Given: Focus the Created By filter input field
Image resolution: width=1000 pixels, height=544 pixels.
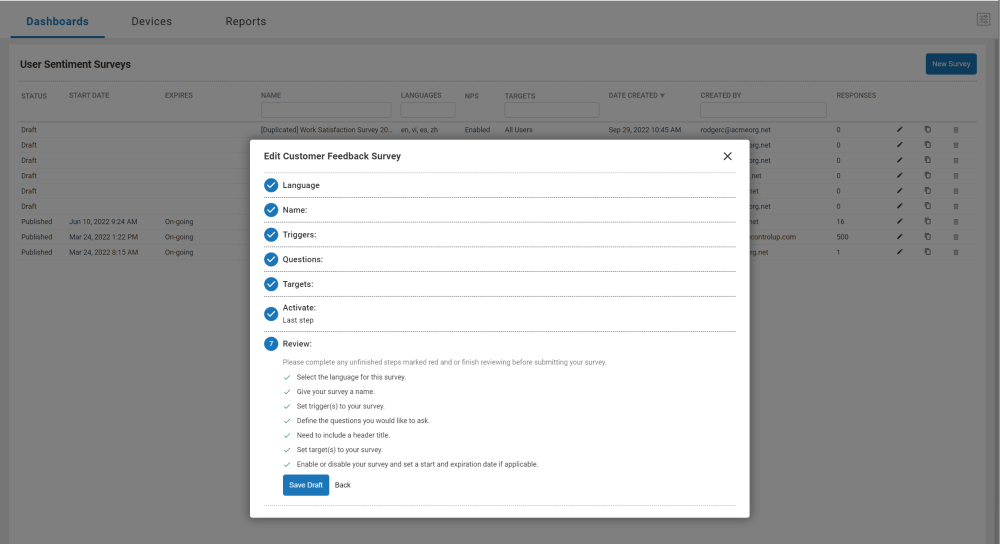Looking at the screenshot, I should click(763, 110).
